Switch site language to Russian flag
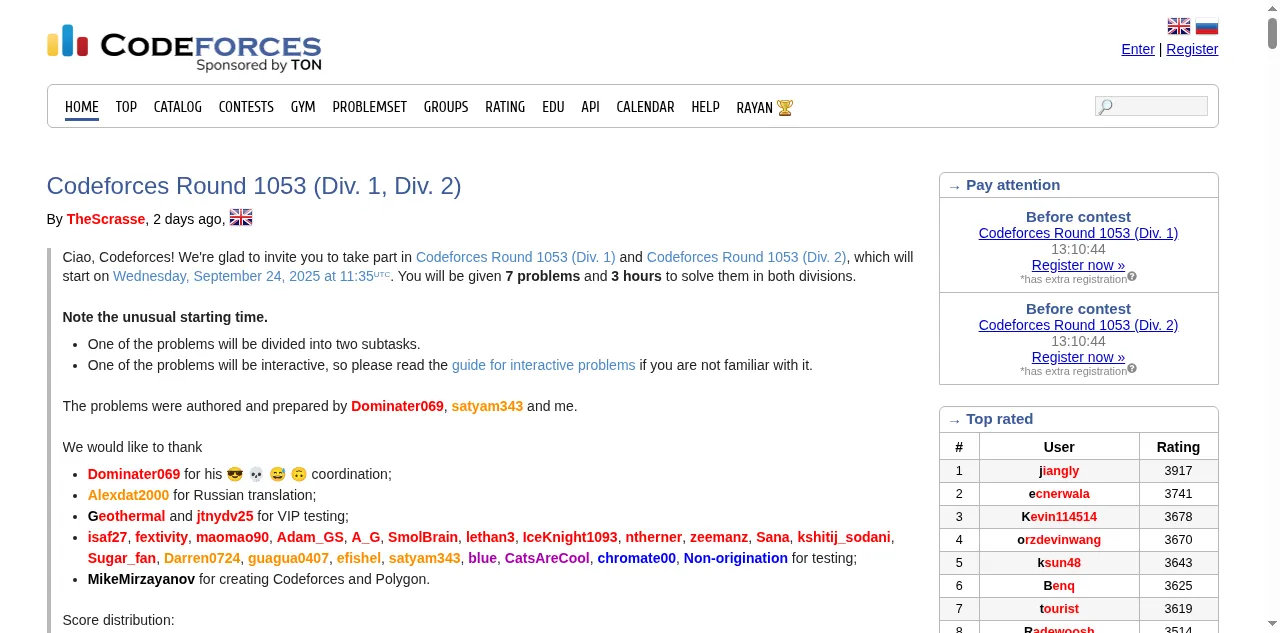The width and height of the screenshot is (1280, 633). (1207, 27)
